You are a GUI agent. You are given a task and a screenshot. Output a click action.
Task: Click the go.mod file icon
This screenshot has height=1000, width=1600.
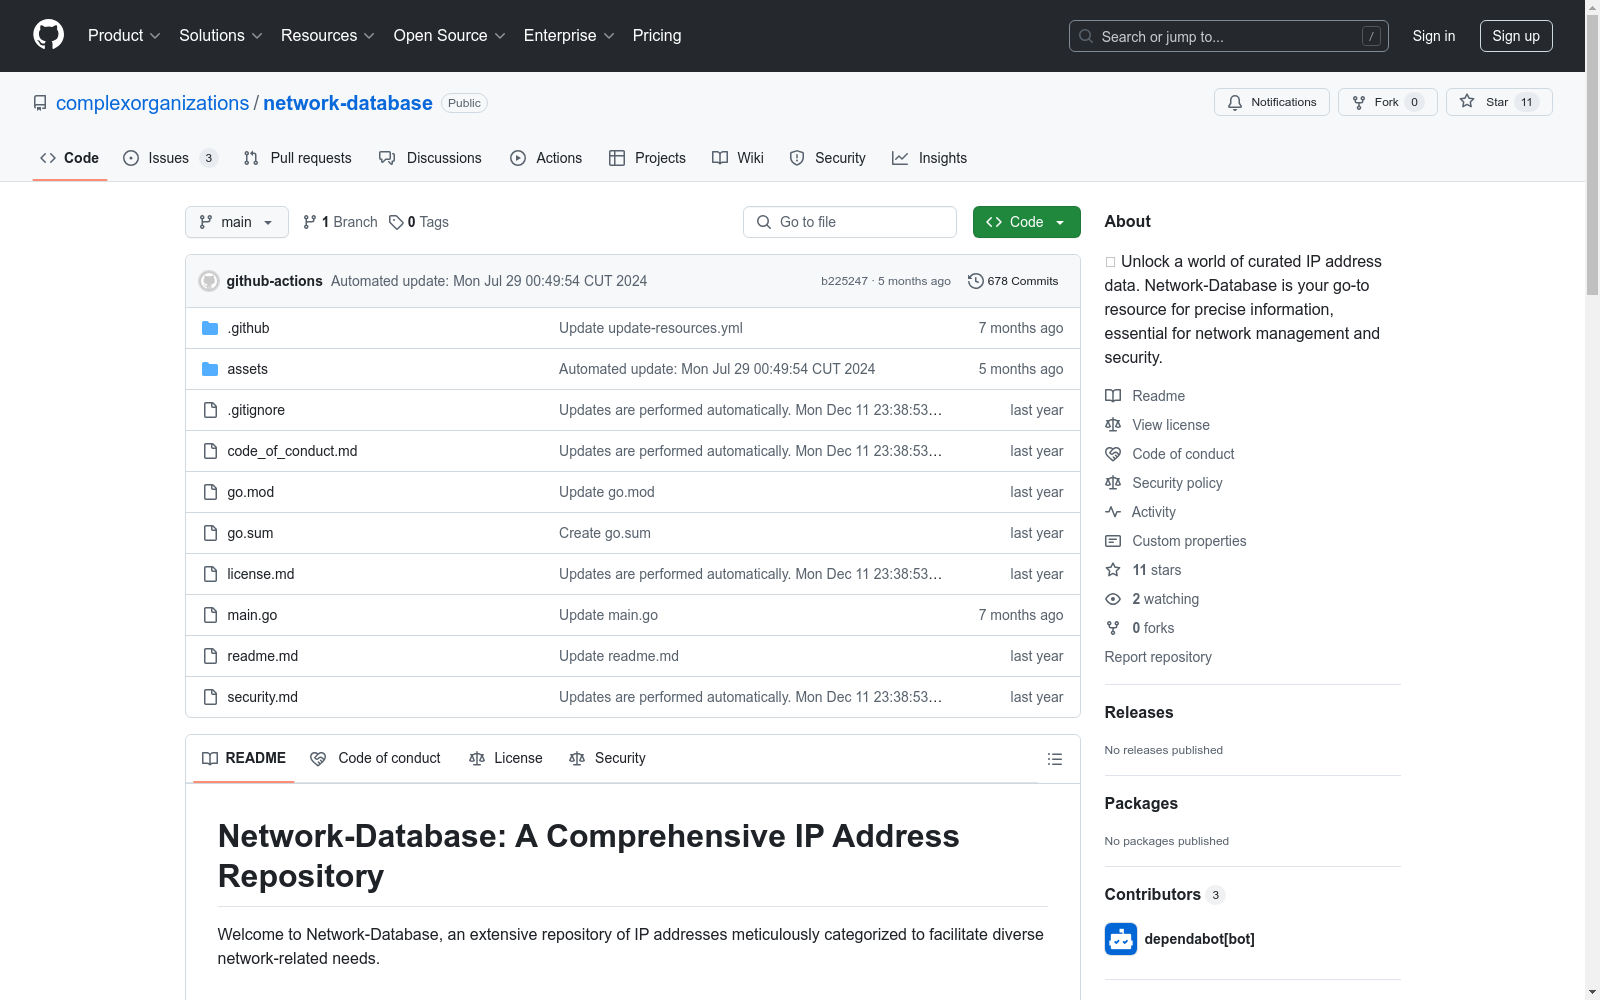[x=210, y=492]
